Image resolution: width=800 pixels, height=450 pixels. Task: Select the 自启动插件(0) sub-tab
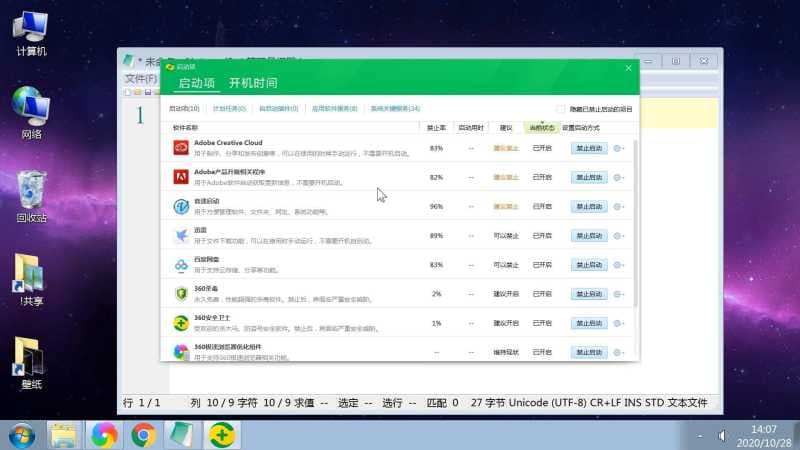pyautogui.click(x=279, y=109)
